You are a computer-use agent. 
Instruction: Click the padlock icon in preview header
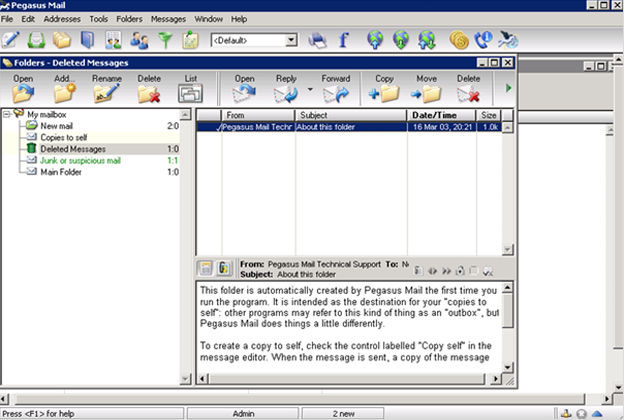460,271
